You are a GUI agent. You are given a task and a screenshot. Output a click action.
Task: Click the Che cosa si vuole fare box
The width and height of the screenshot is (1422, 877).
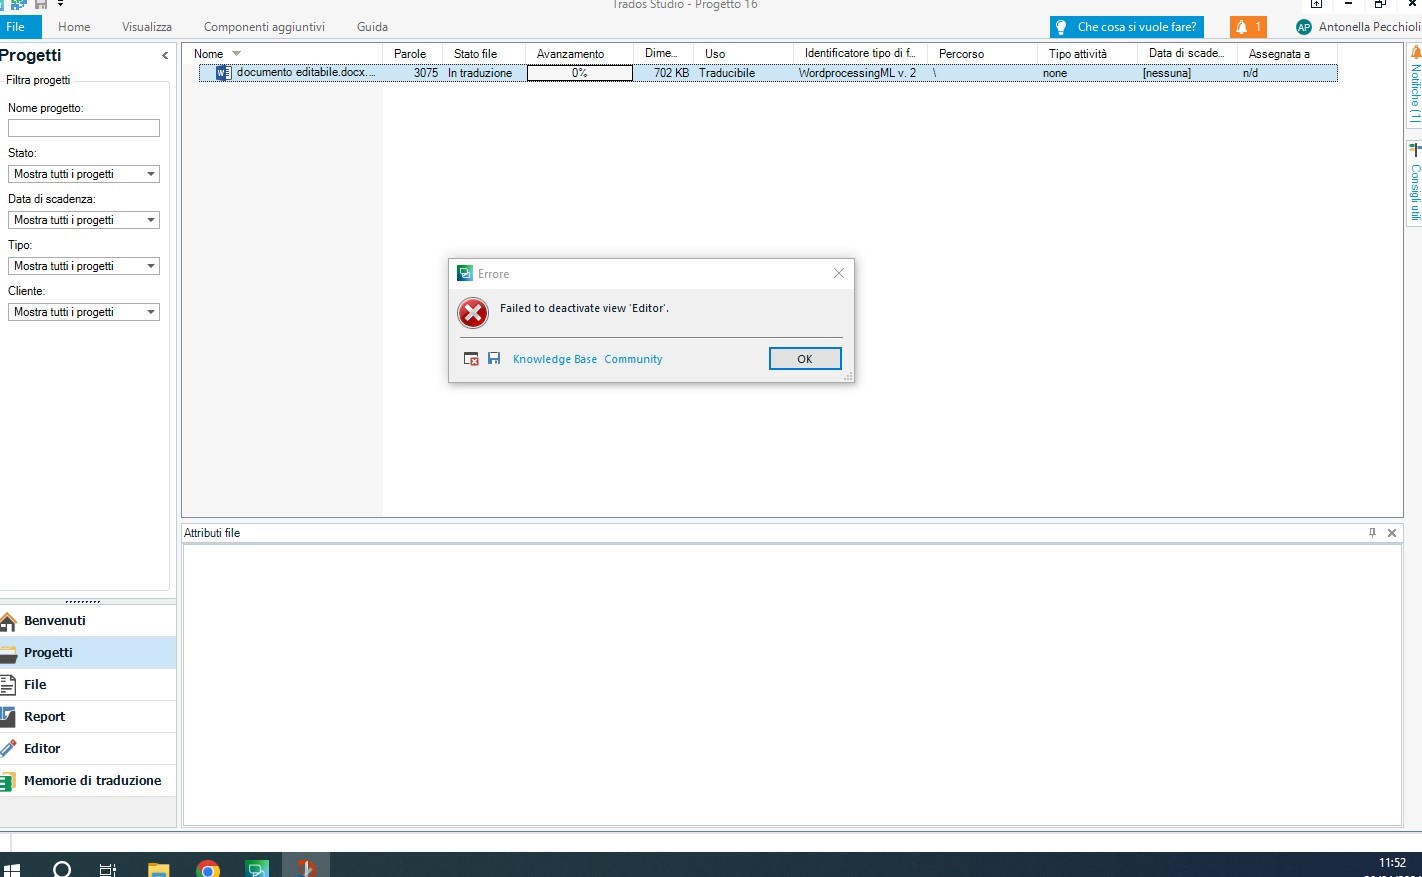(1127, 27)
